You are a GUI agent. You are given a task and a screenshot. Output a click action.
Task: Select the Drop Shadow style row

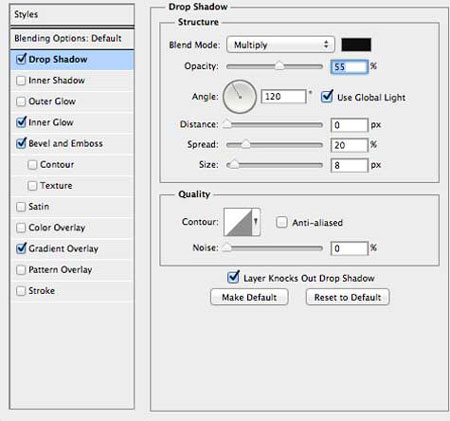click(72, 60)
